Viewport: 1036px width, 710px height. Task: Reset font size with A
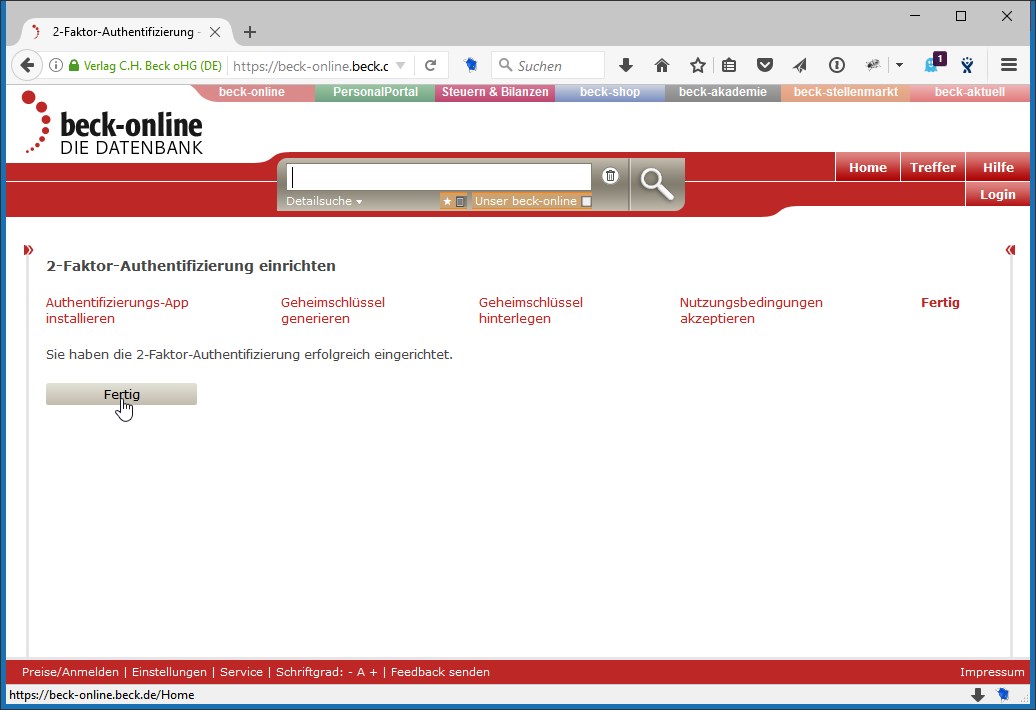click(361, 672)
